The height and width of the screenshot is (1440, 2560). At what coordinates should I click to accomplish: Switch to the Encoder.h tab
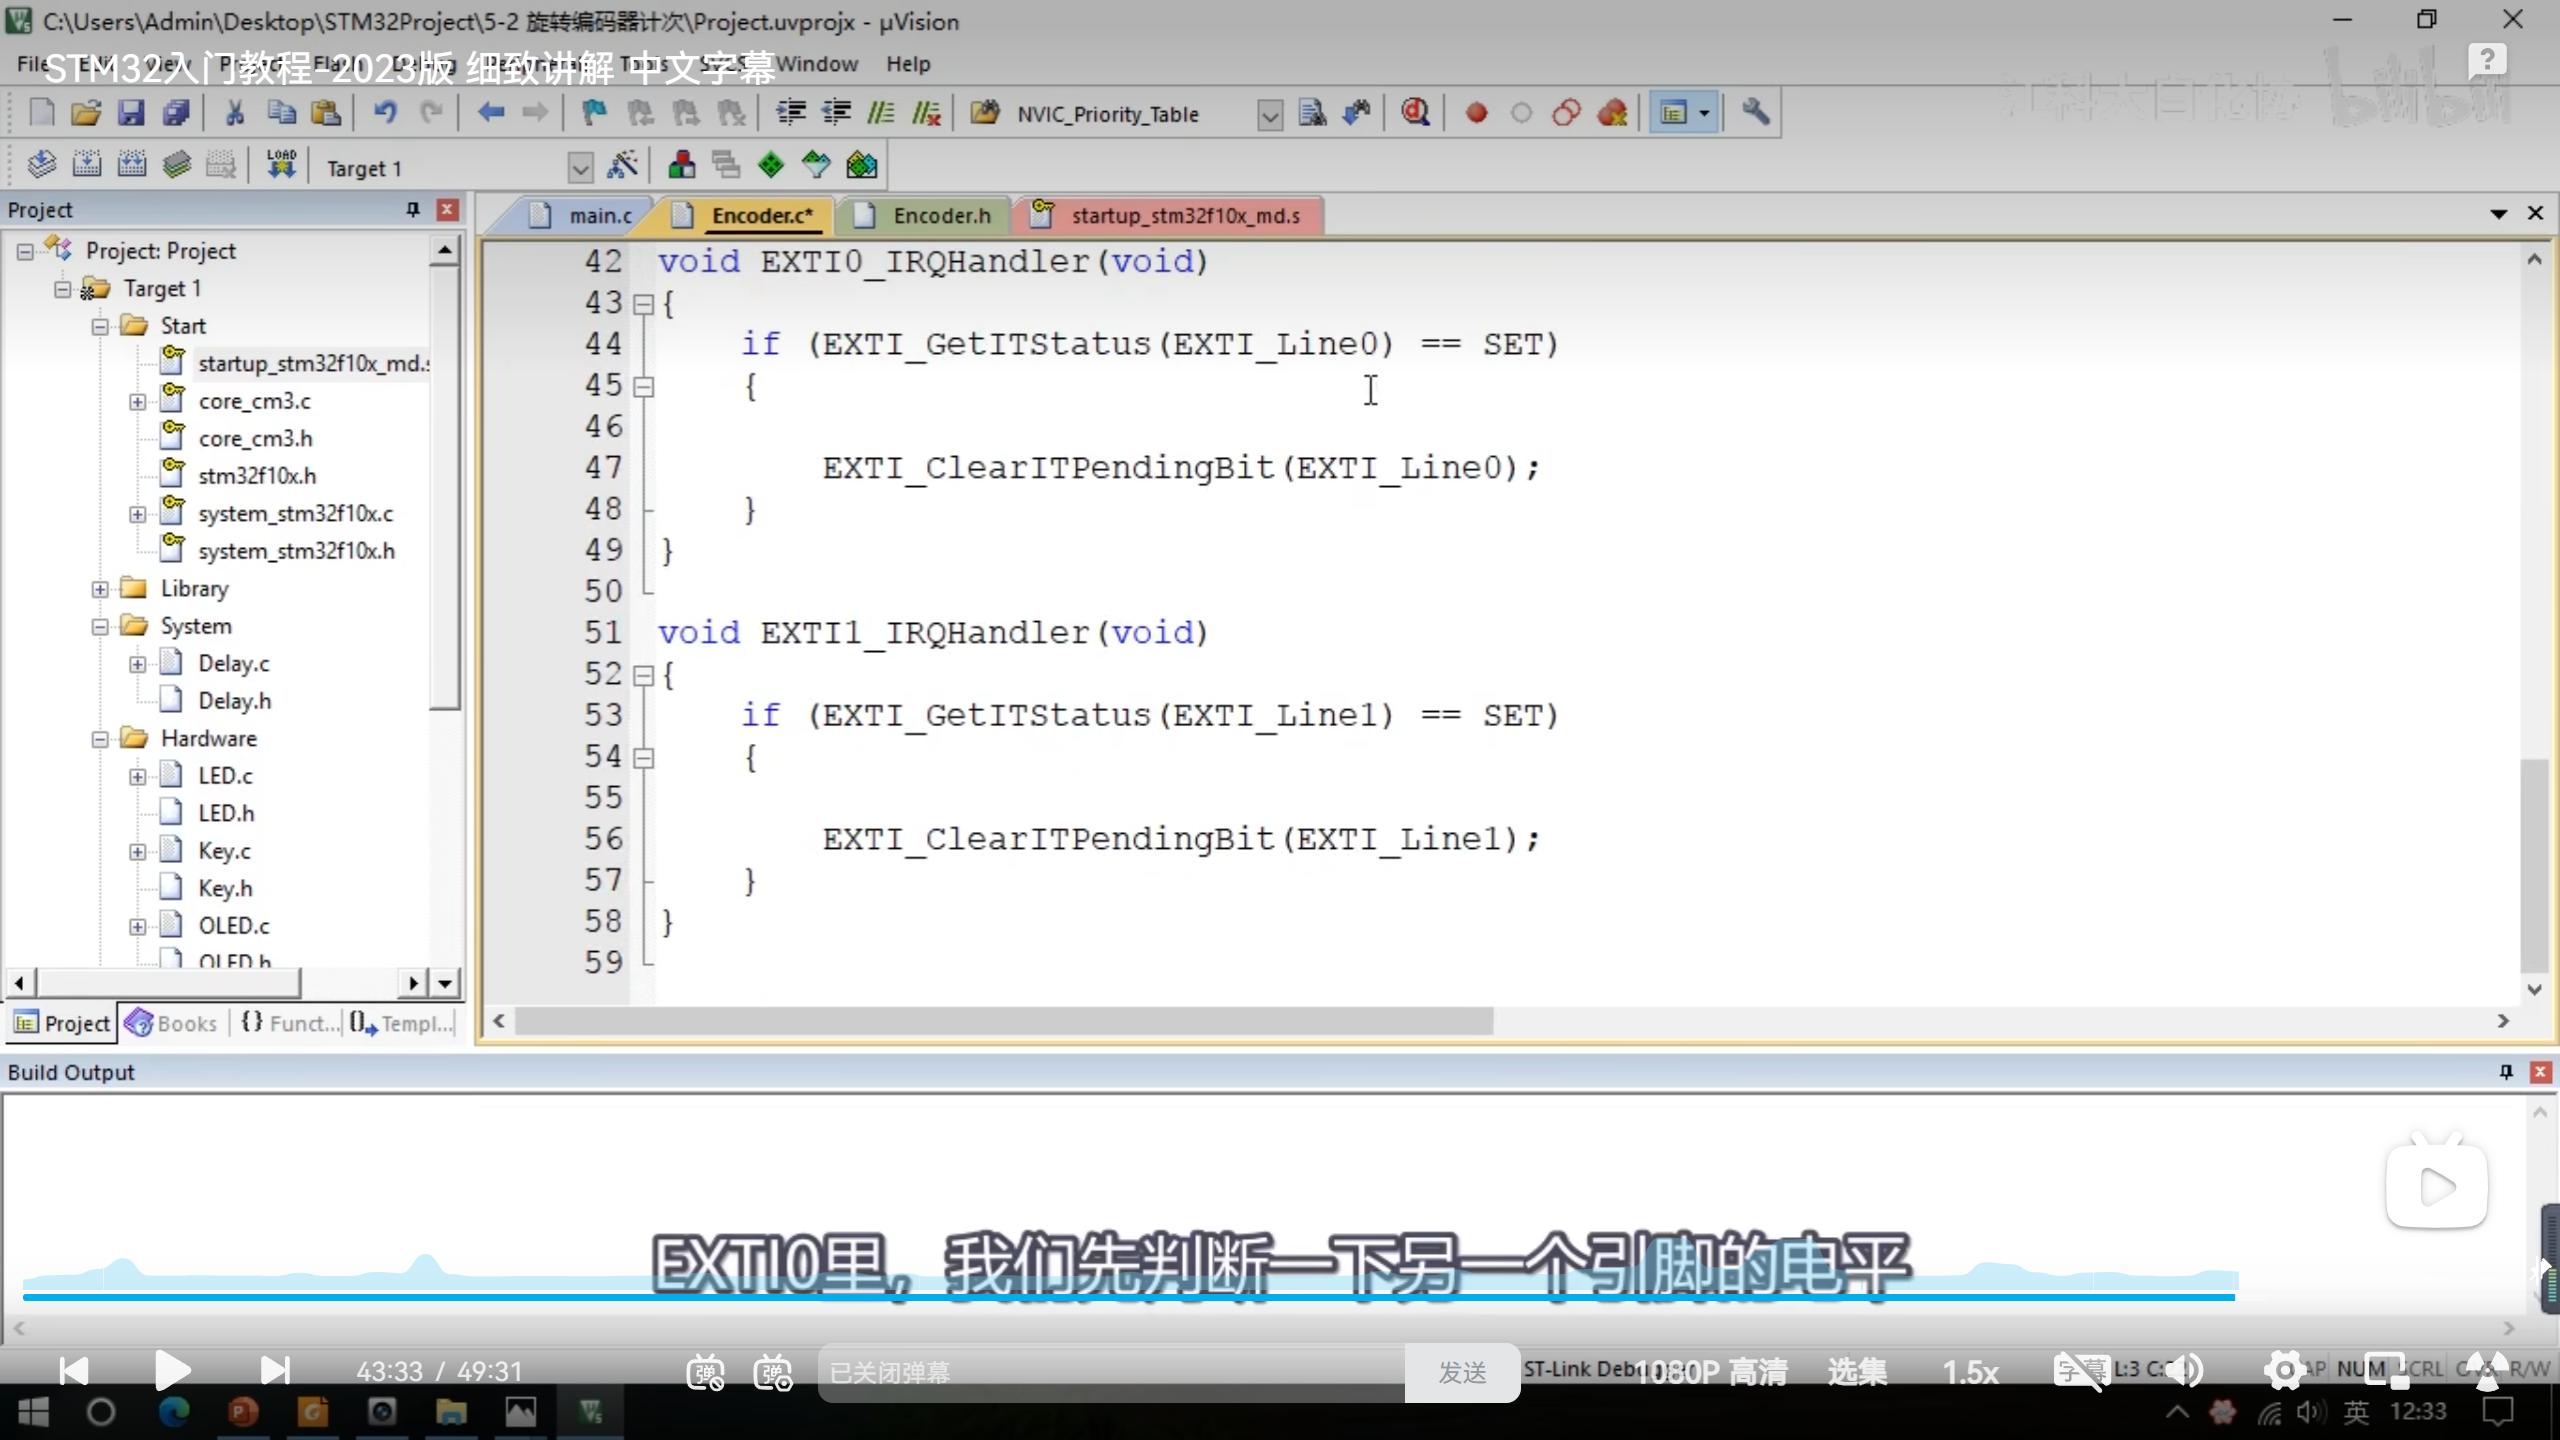[940, 216]
